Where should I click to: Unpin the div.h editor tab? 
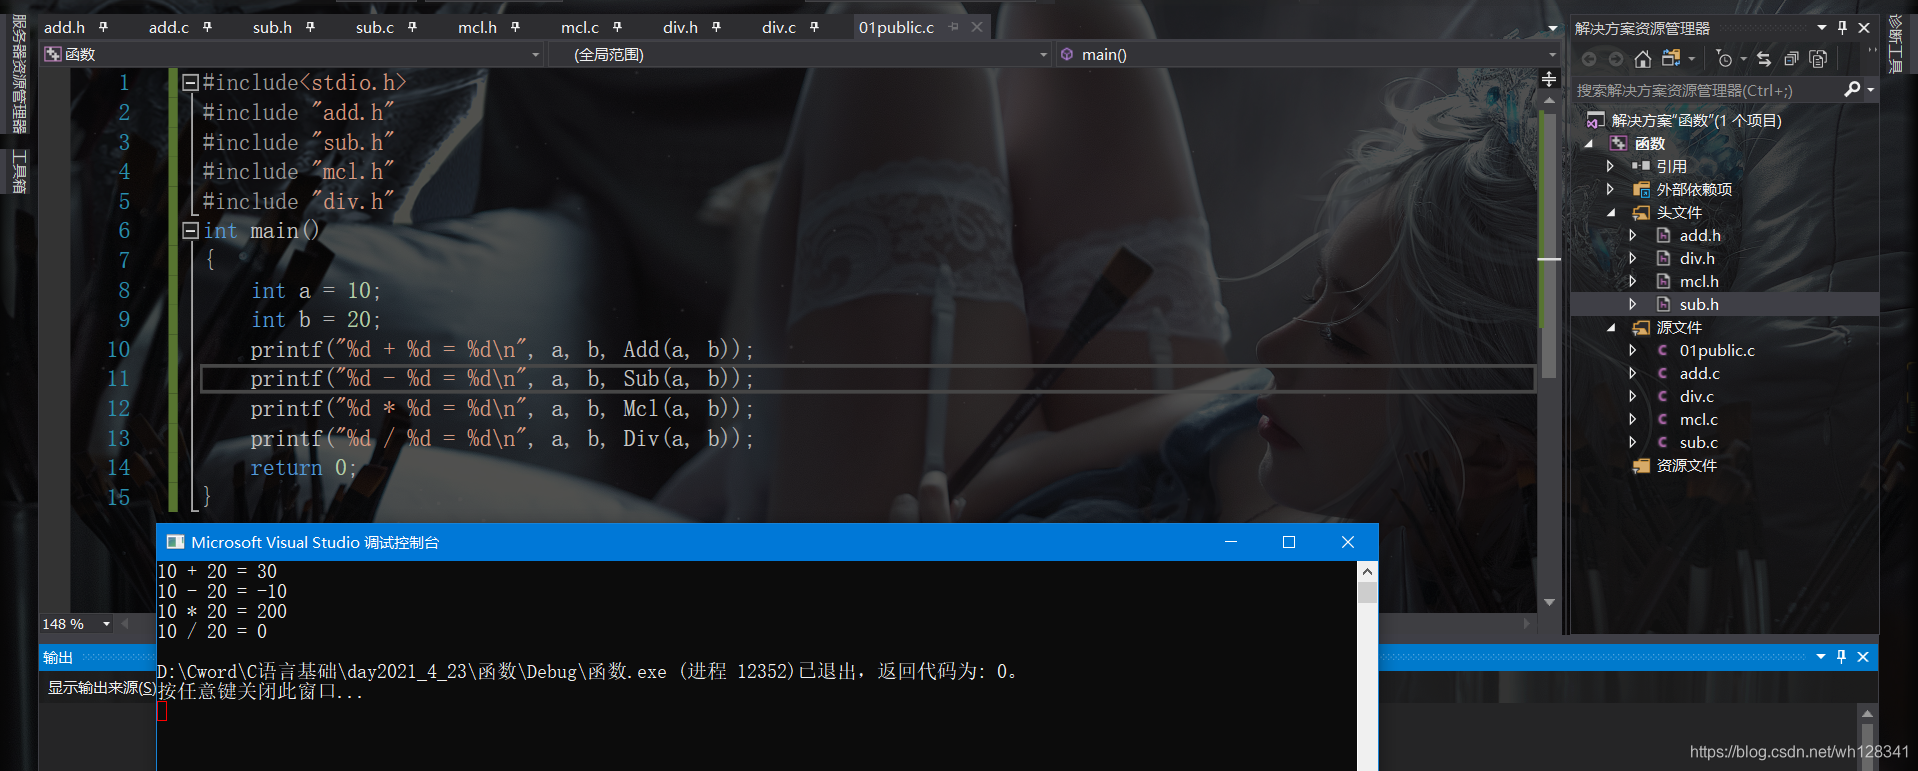pos(716,27)
